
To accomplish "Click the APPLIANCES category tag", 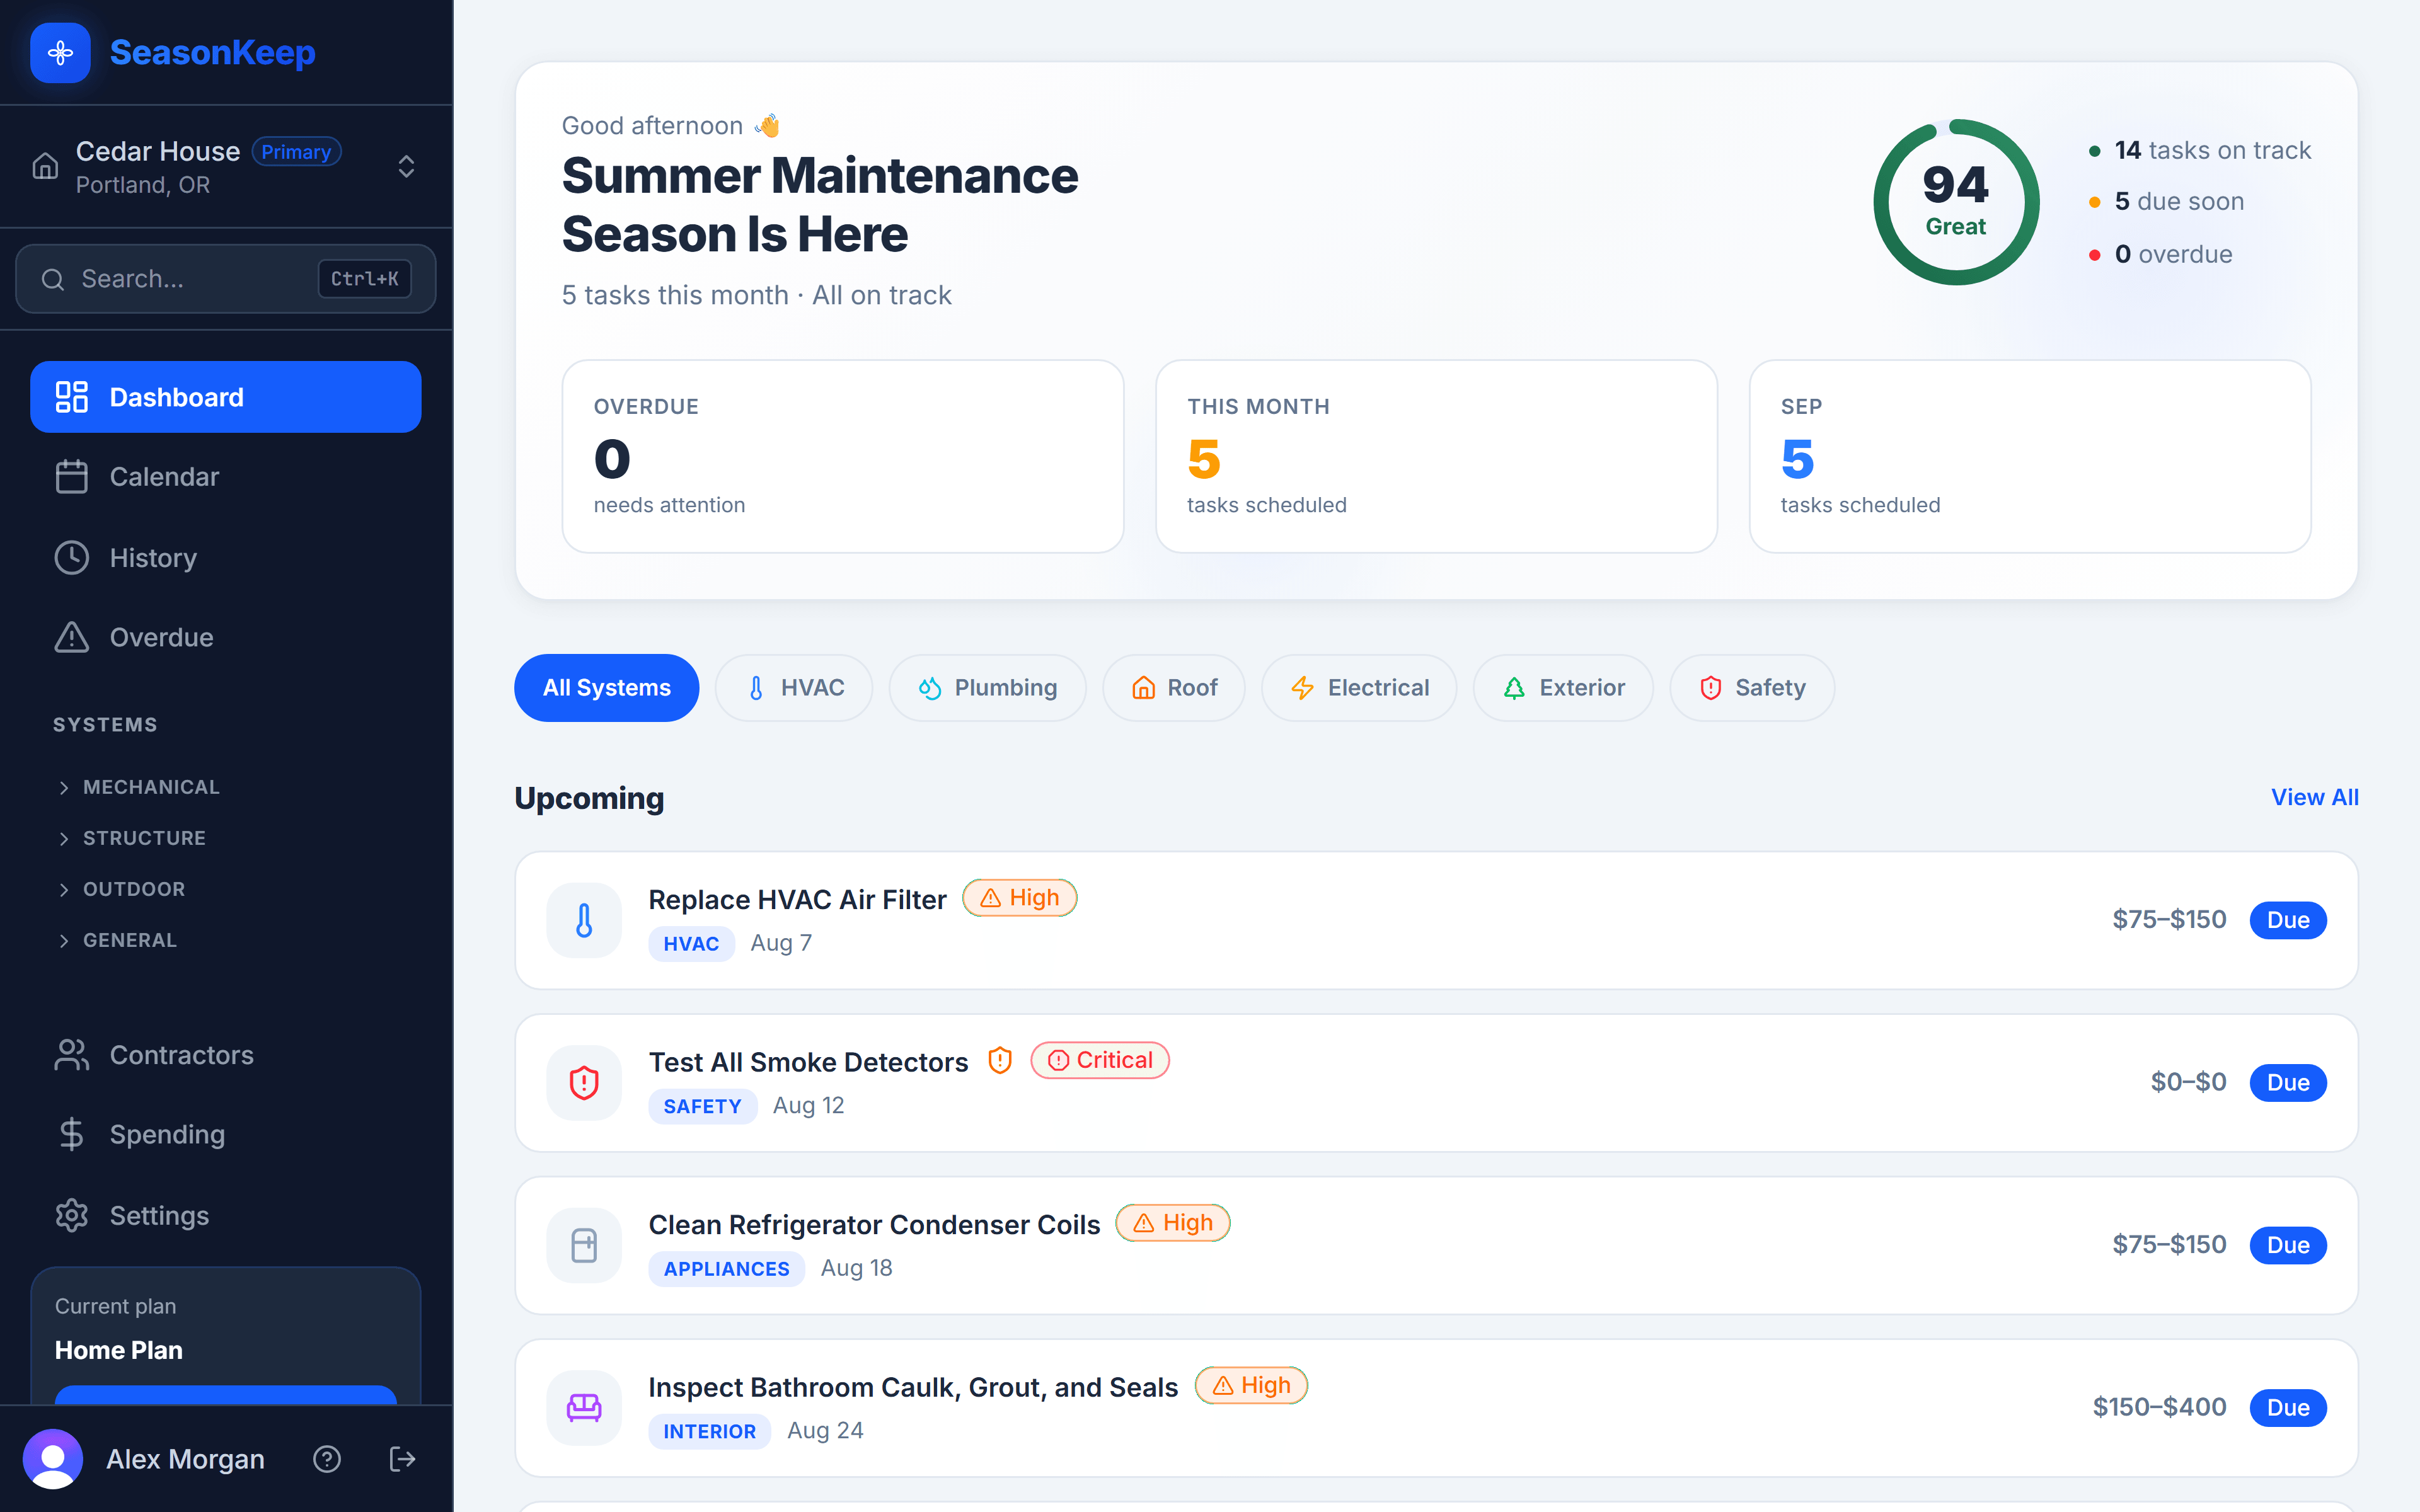I will [726, 1269].
